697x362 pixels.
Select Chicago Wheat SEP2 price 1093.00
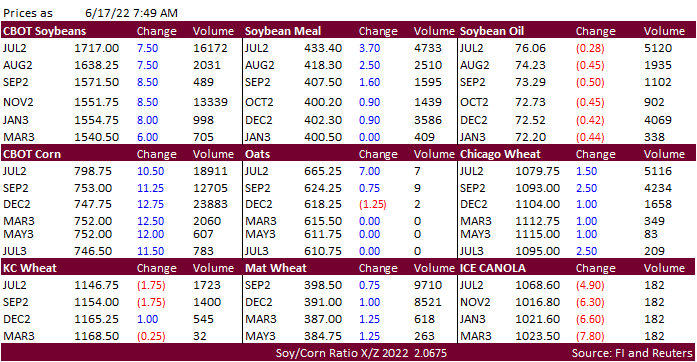[x=537, y=188]
